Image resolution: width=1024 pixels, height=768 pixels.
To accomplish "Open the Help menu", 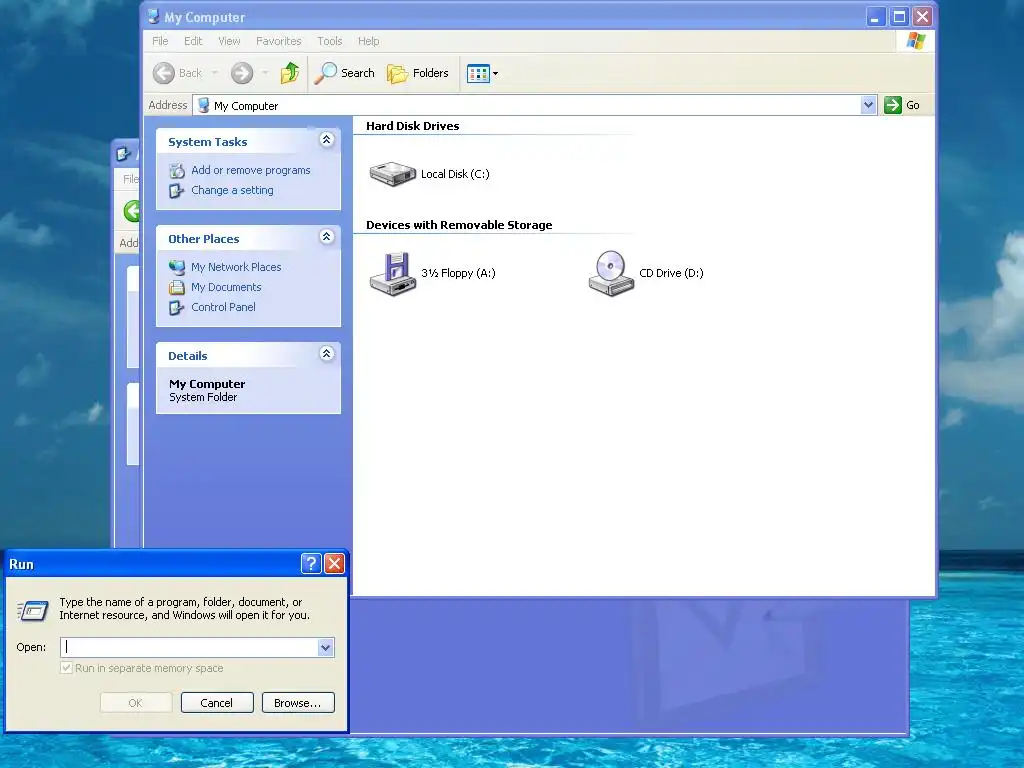I will coord(368,41).
